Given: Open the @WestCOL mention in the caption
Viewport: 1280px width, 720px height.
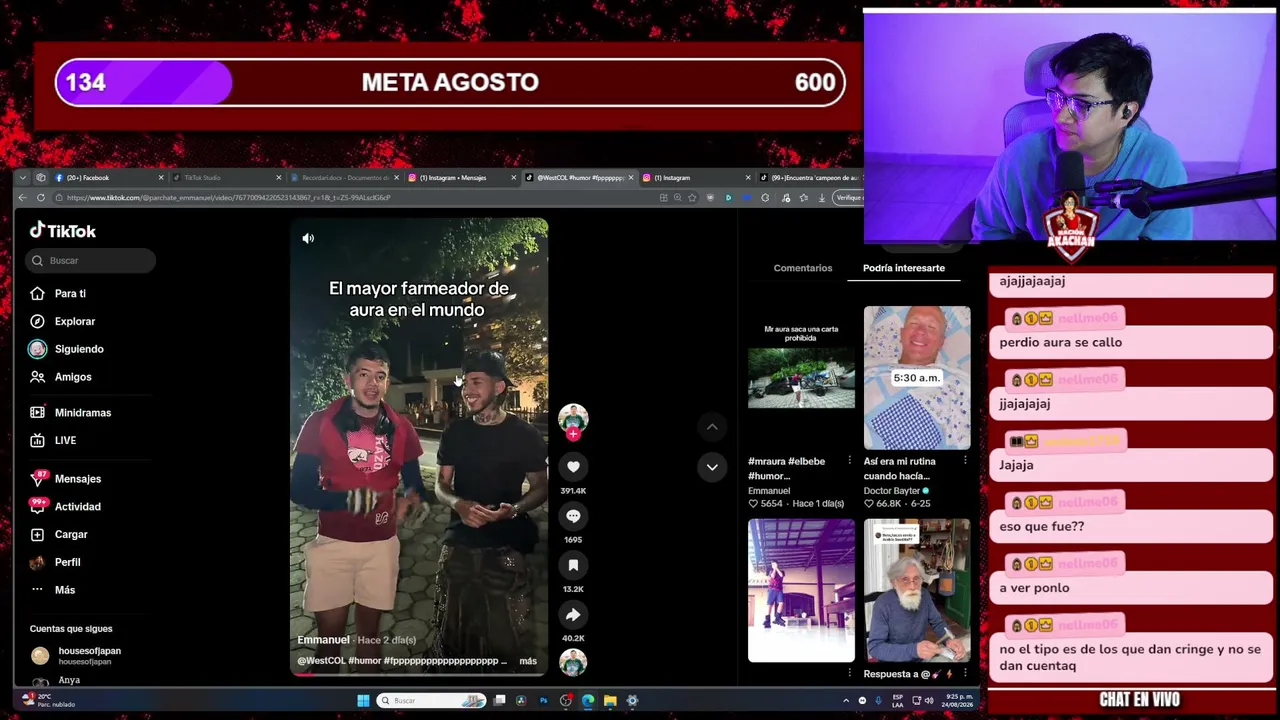Looking at the screenshot, I should (x=321, y=661).
